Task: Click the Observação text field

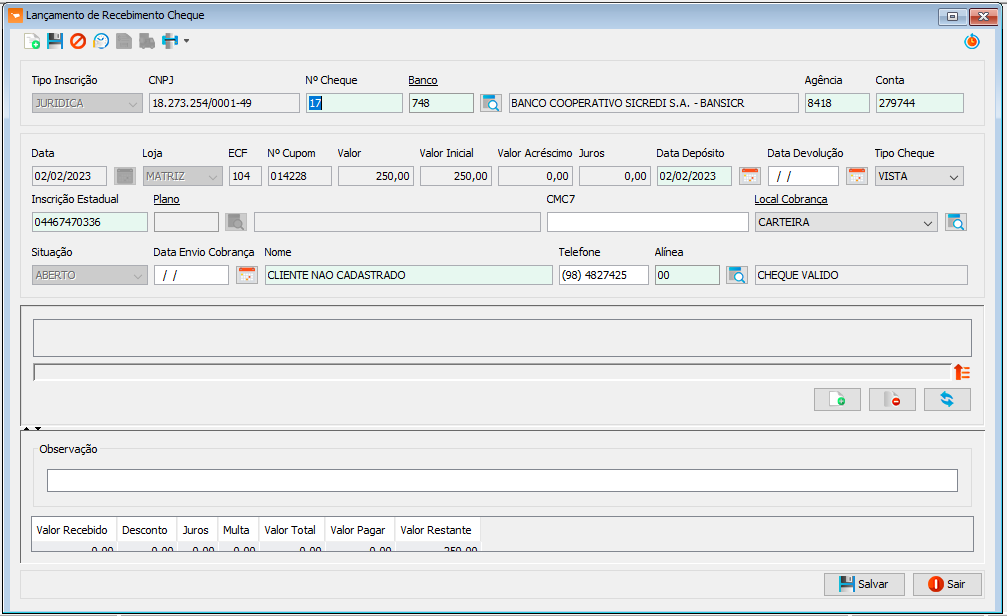Action: pyautogui.click(x=502, y=480)
